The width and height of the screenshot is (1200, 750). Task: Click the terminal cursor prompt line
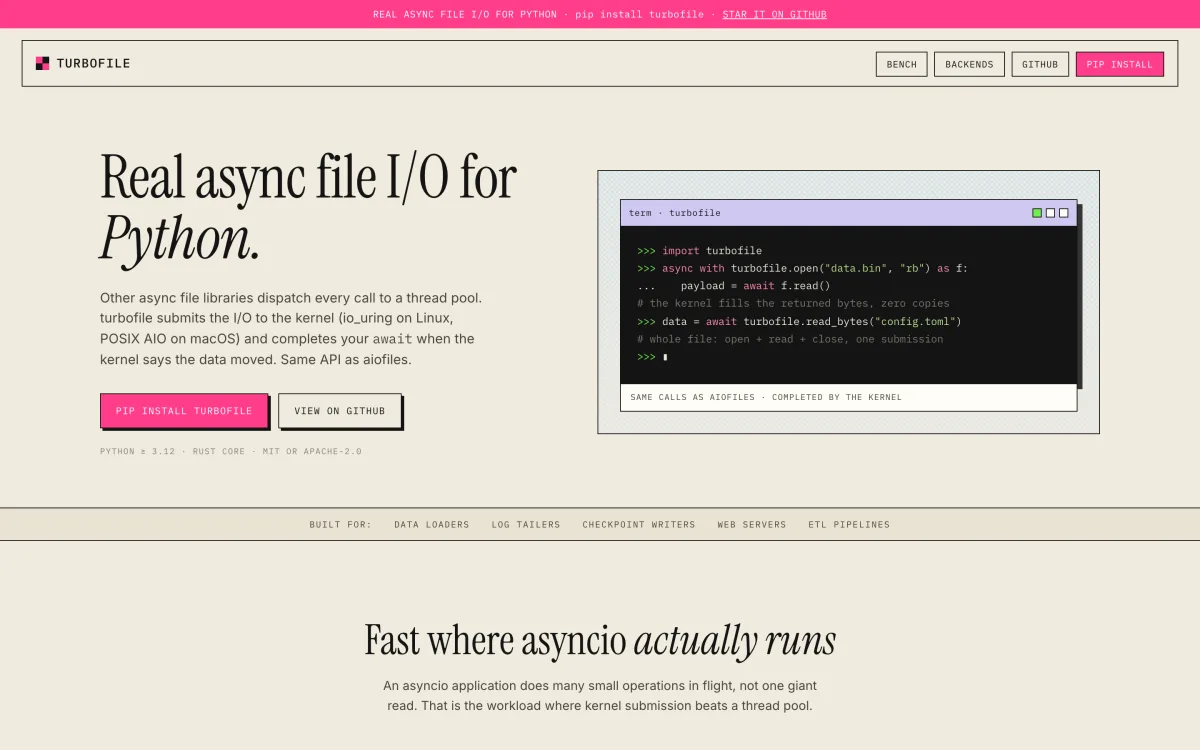tap(652, 357)
